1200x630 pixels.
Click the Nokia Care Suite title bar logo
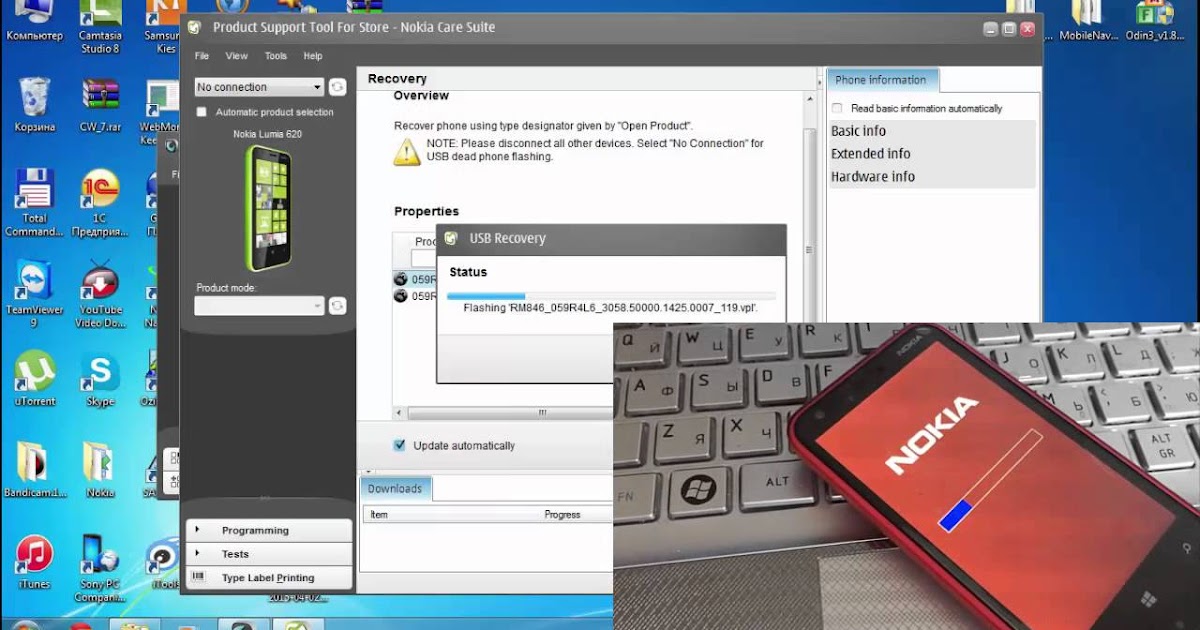pos(194,27)
